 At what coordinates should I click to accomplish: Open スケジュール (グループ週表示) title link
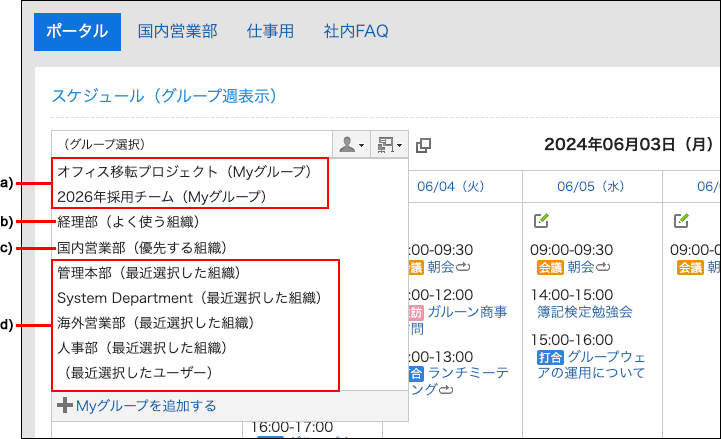pos(165,96)
